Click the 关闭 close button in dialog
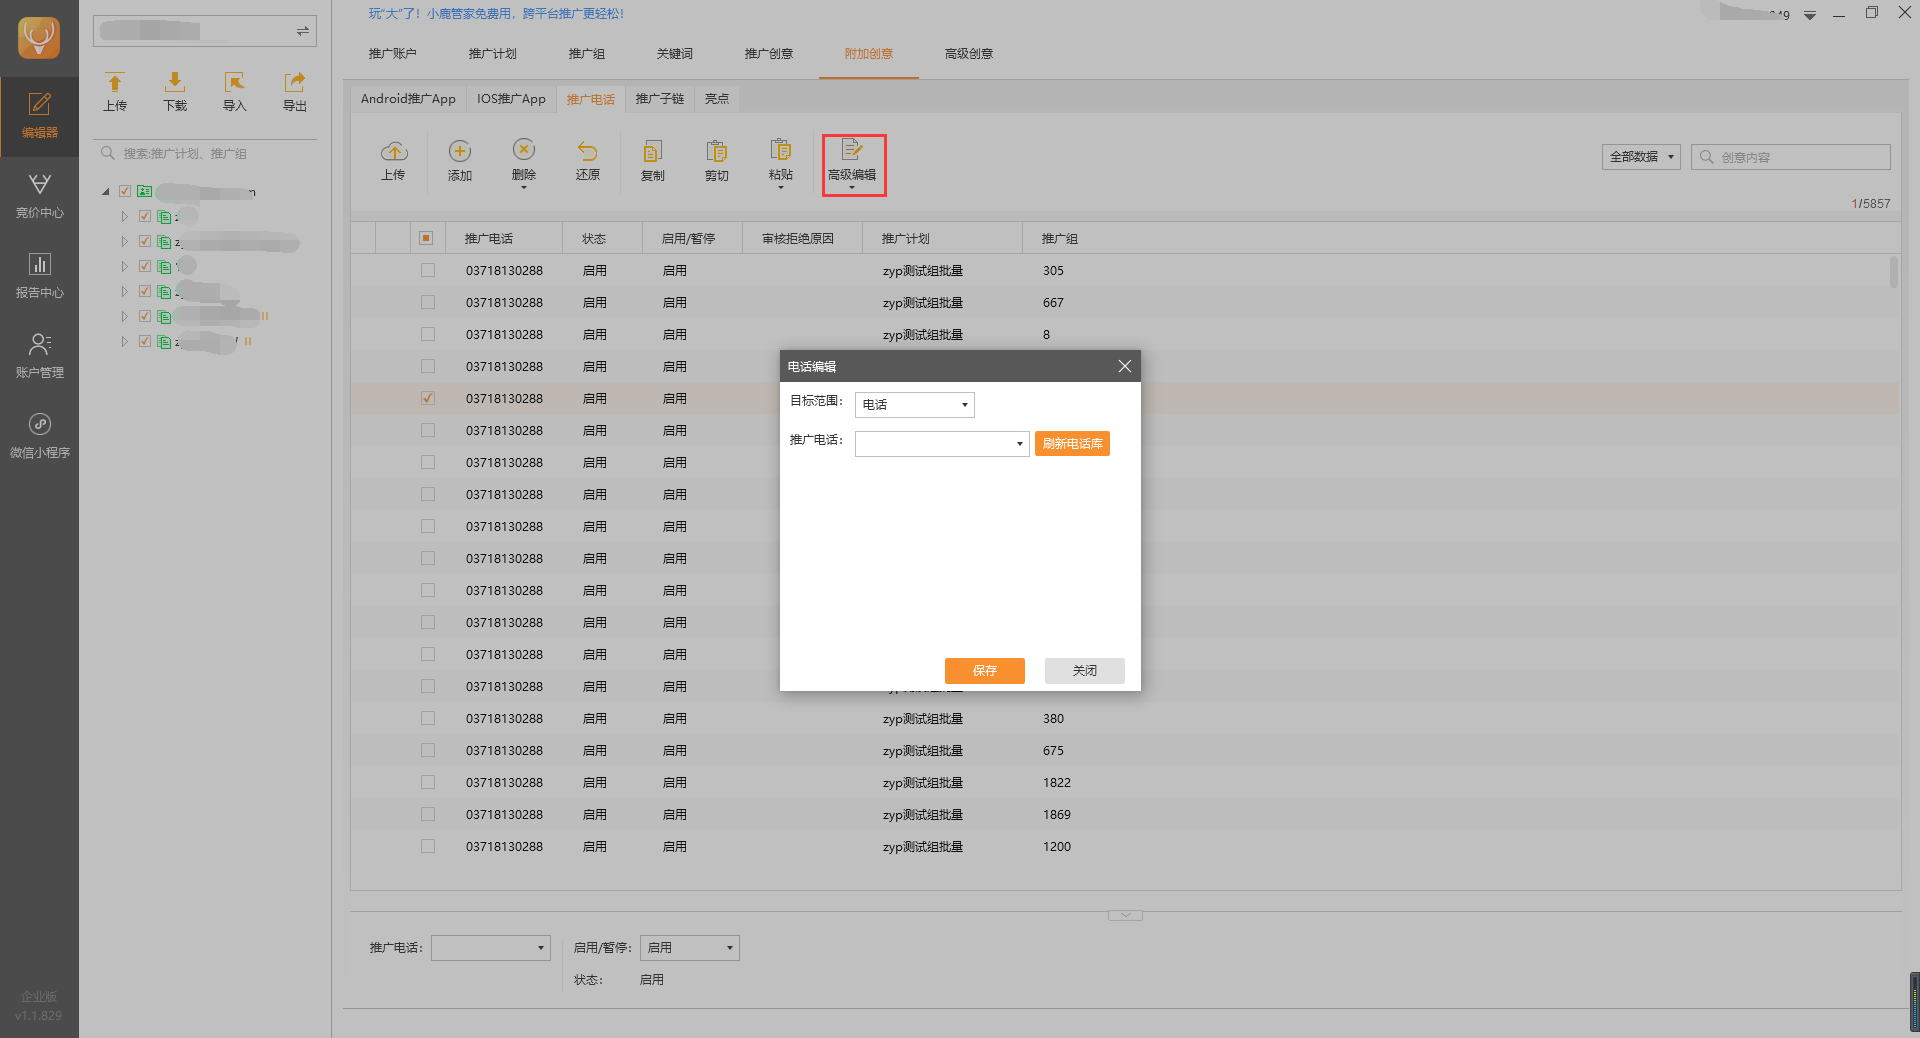Image resolution: width=1920 pixels, height=1038 pixels. 1085,671
